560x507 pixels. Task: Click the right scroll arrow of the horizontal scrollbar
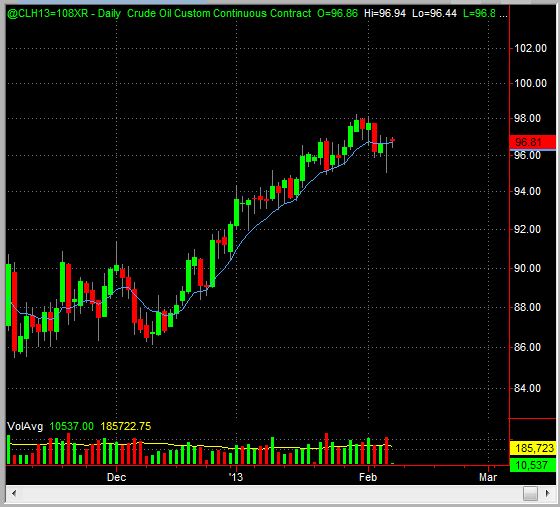(x=548, y=494)
